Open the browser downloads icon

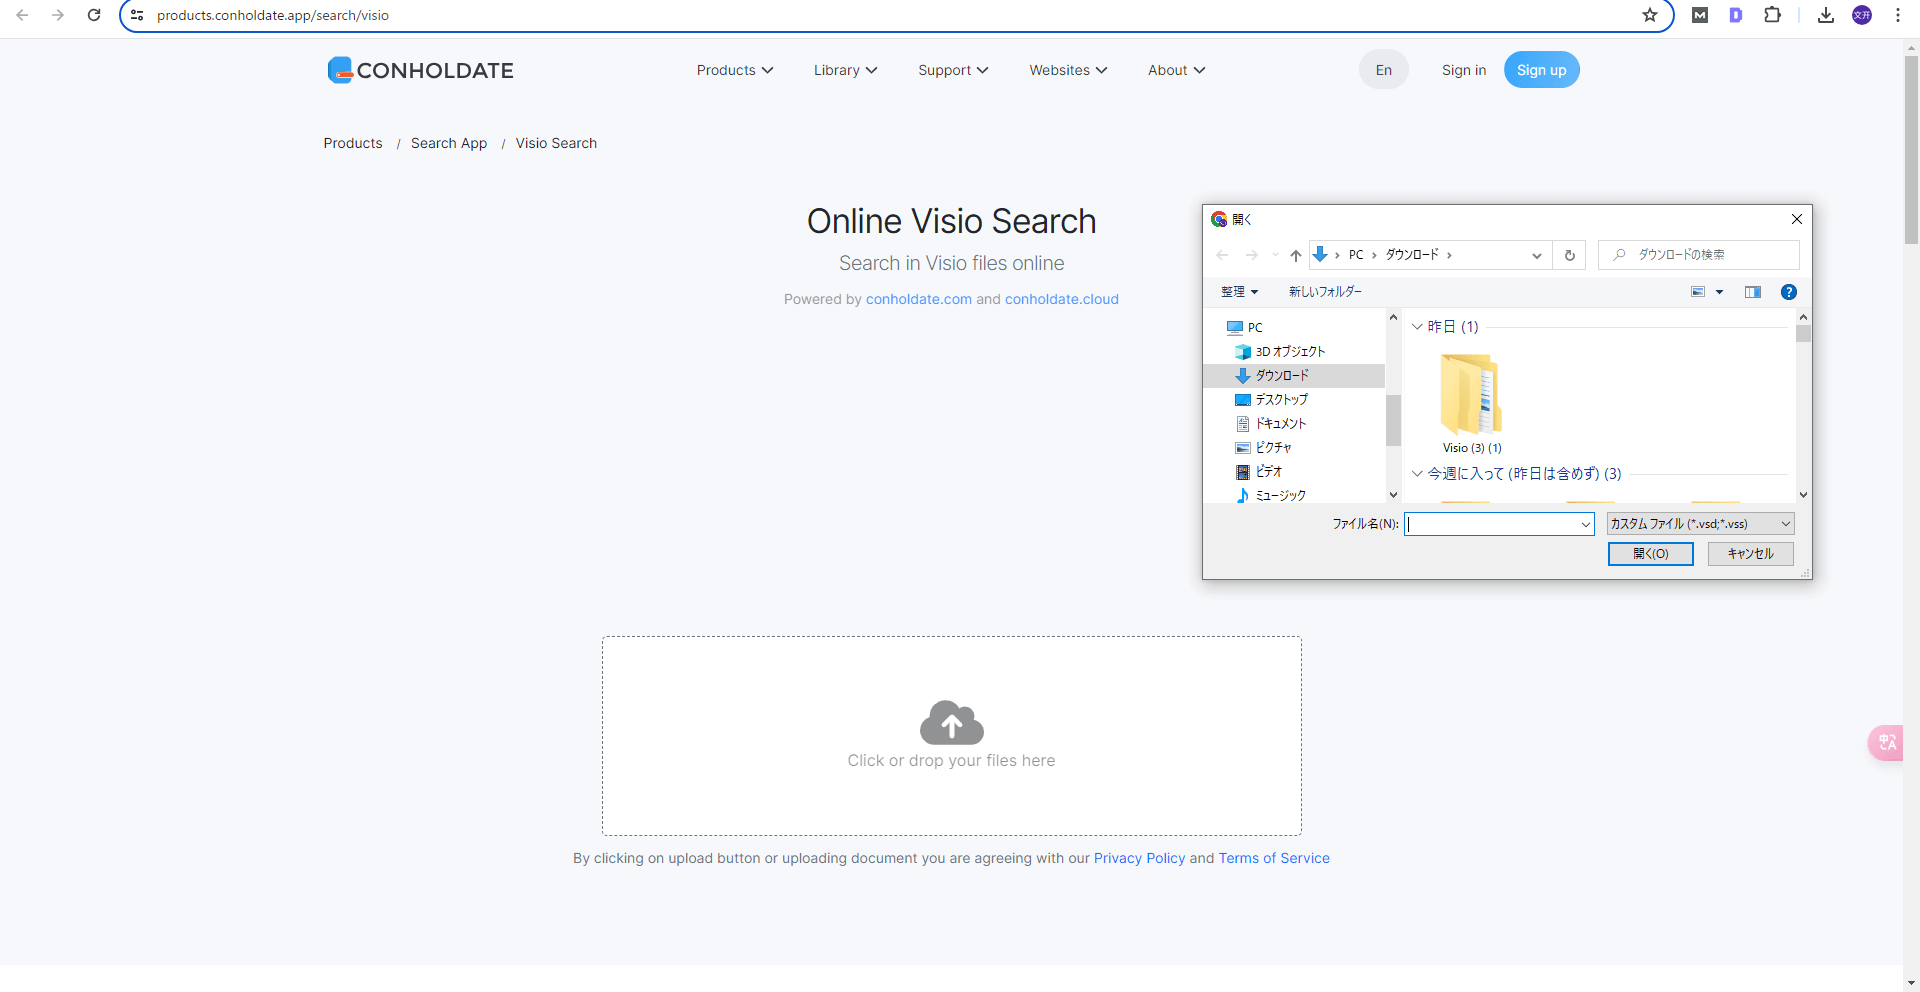pos(1826,15)
